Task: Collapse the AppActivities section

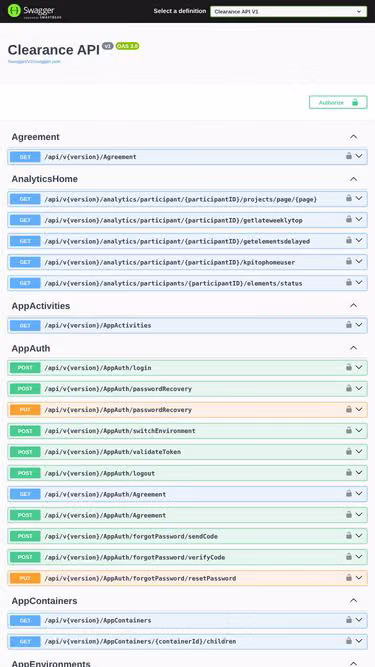Action: 353,305
